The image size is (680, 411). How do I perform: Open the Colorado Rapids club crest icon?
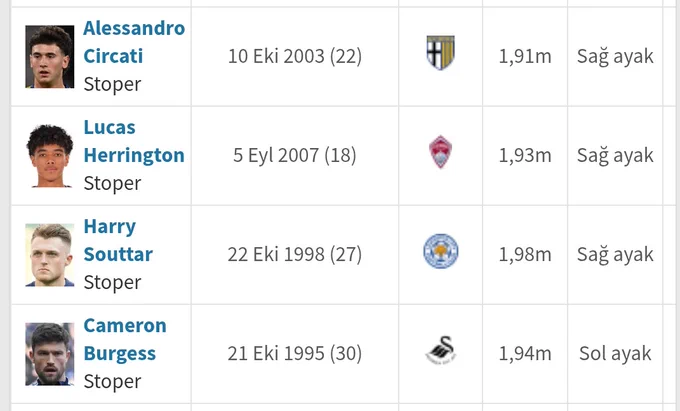click(x=440, y=152)
